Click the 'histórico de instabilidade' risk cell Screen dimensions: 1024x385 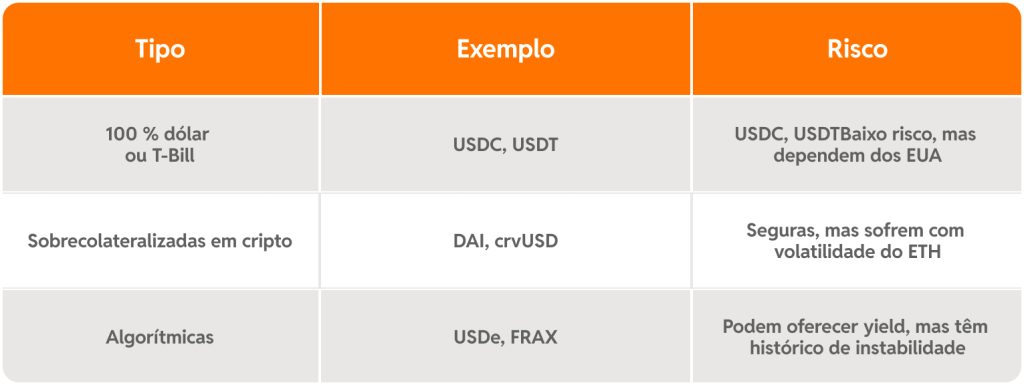(x=857, y=337)
